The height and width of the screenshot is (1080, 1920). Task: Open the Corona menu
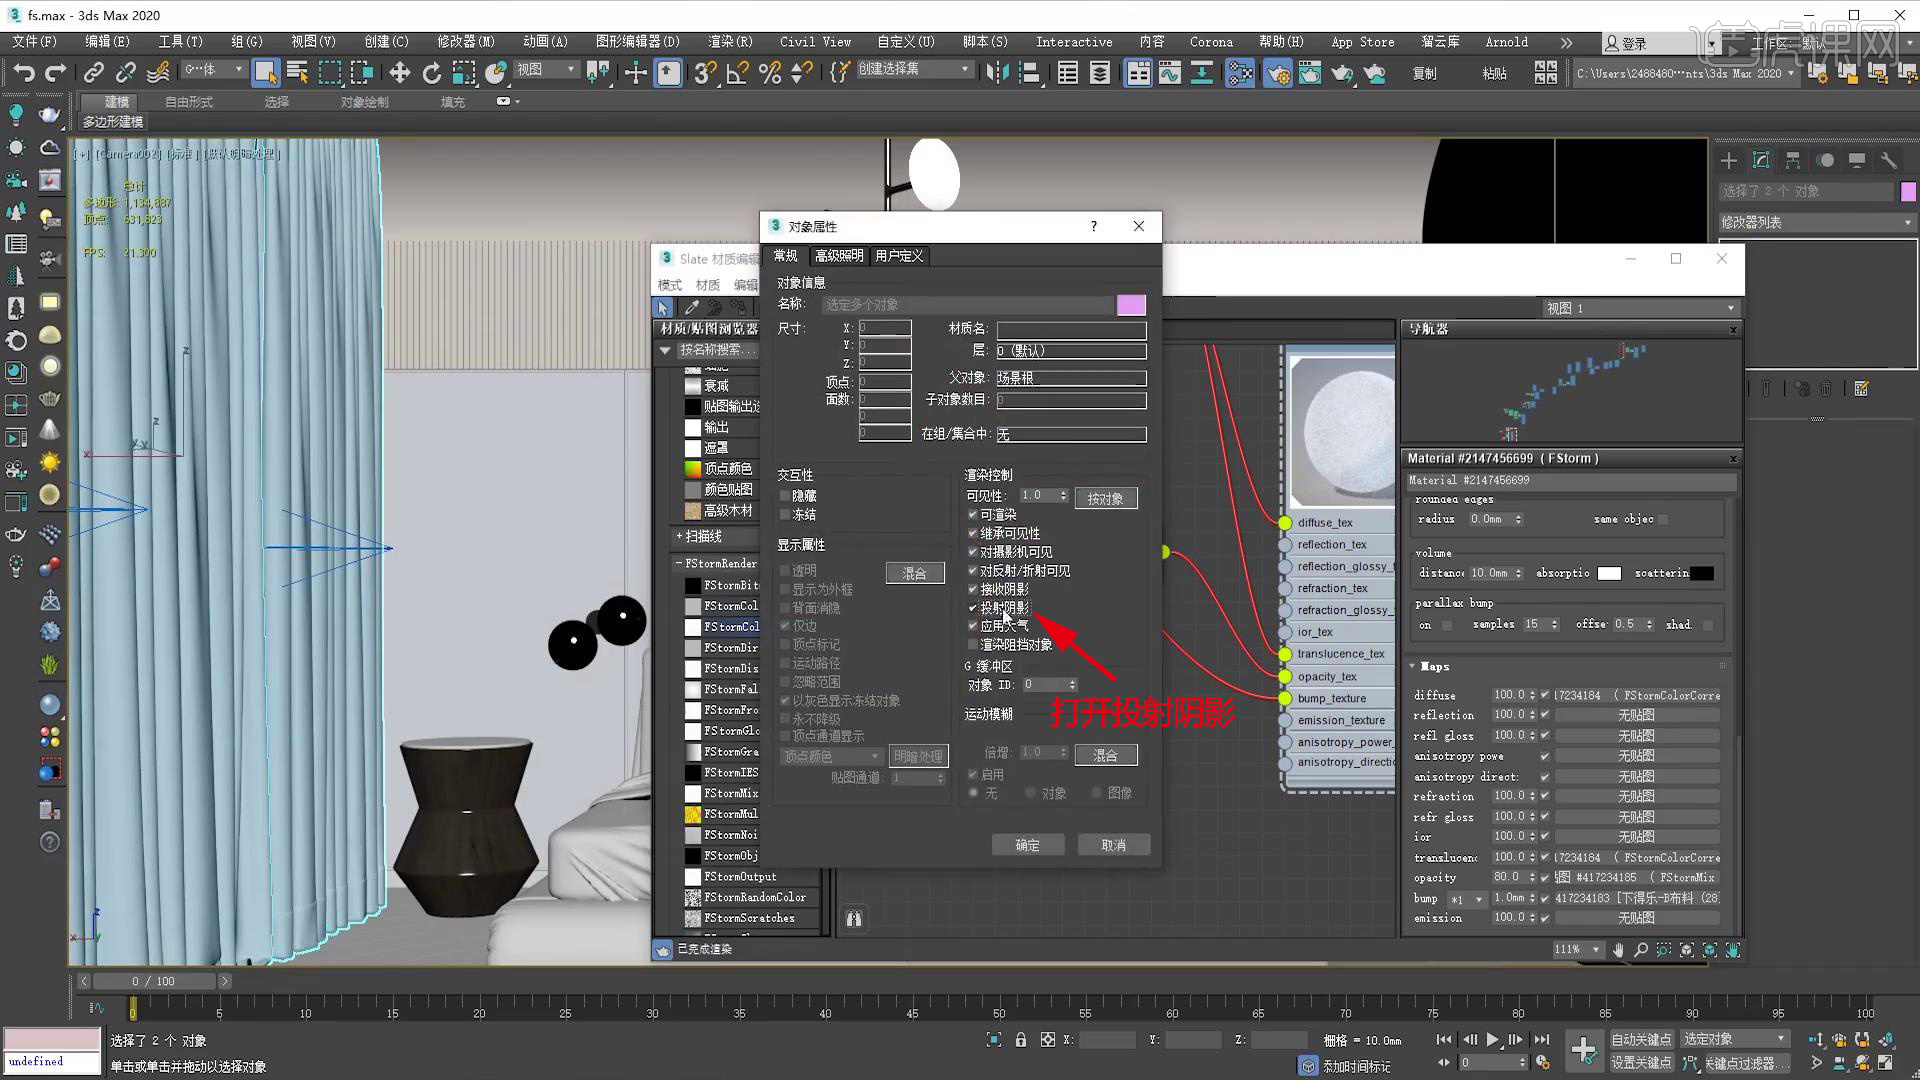[x=1211, y=41]
